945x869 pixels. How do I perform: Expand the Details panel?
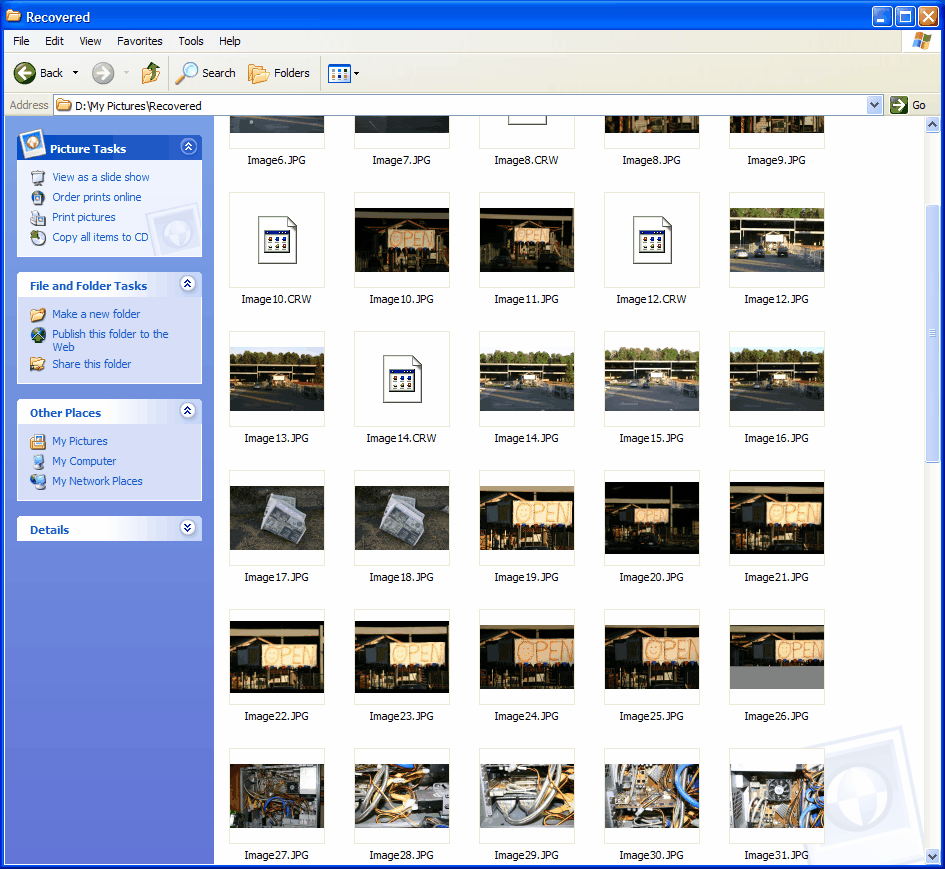(188, 528)
